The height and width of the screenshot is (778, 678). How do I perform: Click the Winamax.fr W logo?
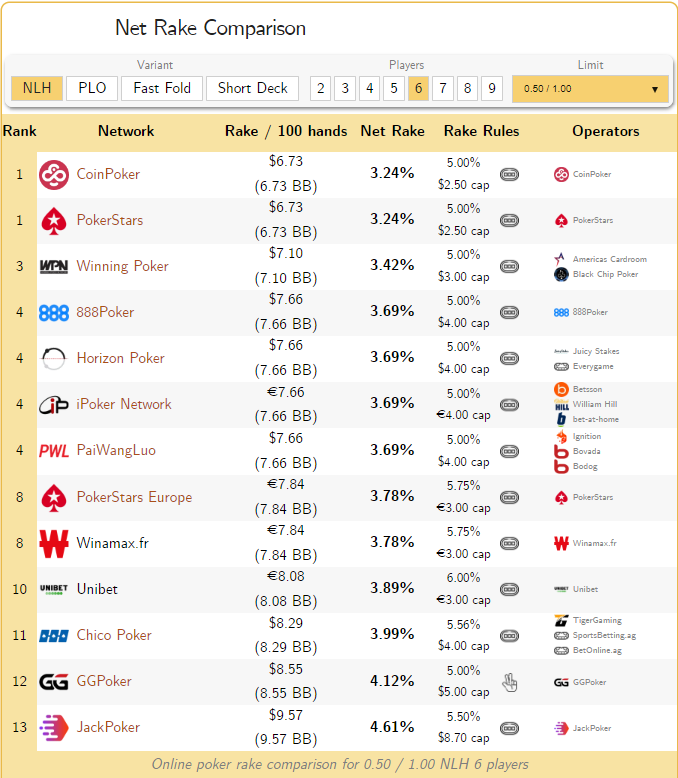pos(54,544)
